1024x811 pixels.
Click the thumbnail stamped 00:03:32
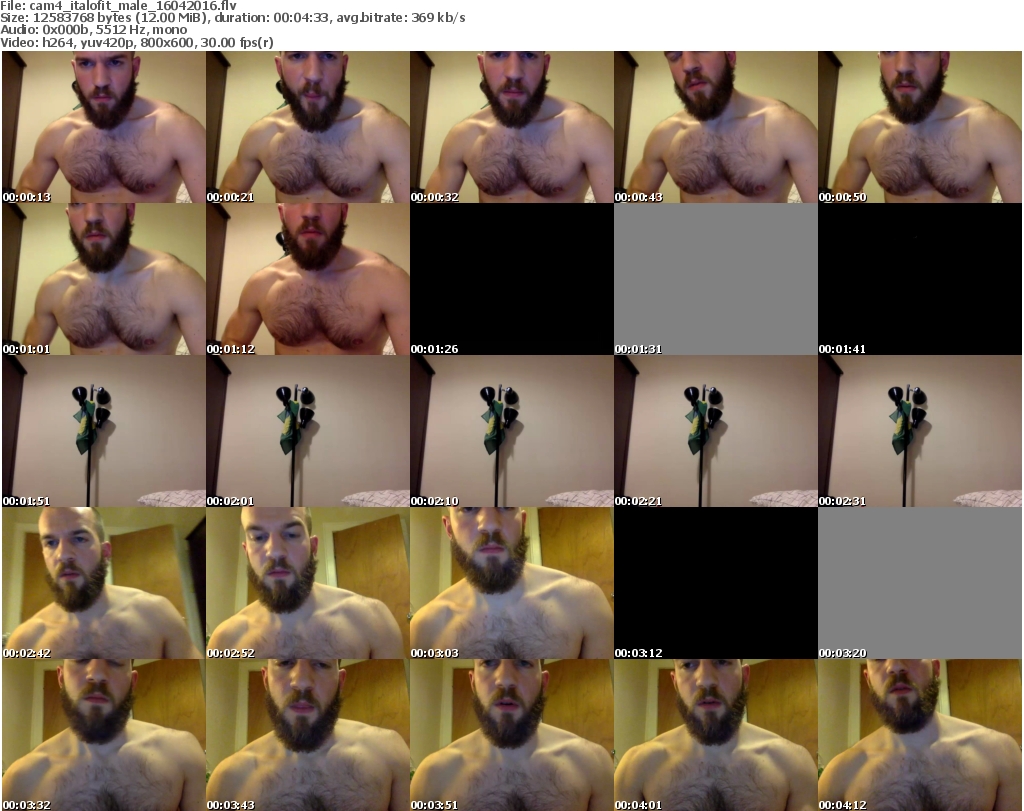[x=104, y=735]
